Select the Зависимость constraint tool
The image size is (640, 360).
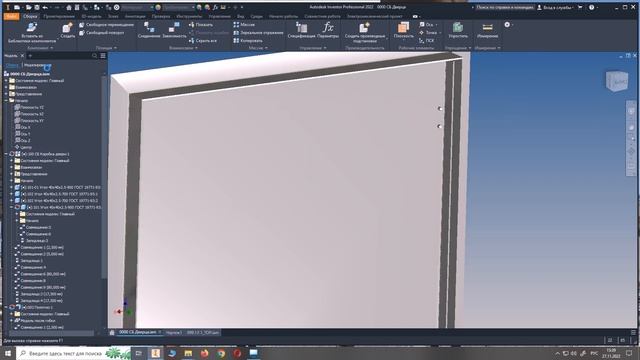pos(174,30)
